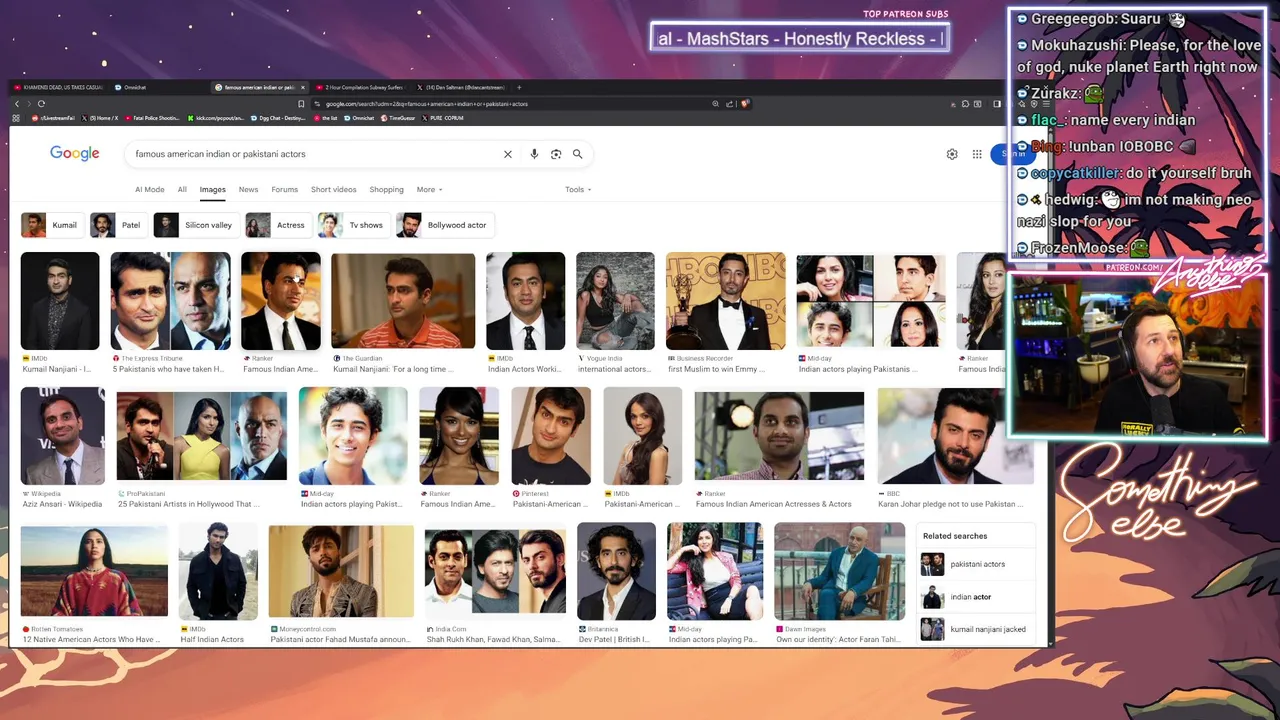The height and width of the screenshot is (720, 1280).
Task: Open the Short videos results tab
Action: click(x=334, y=189)
